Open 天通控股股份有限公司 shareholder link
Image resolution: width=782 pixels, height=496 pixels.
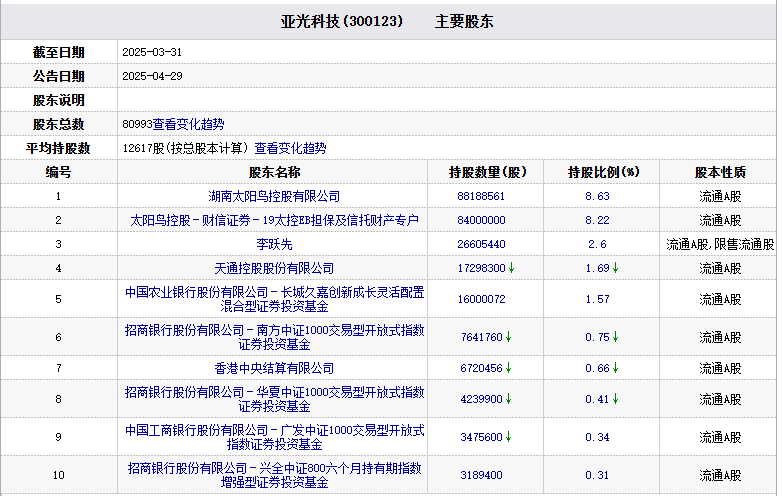coord(274,268)
